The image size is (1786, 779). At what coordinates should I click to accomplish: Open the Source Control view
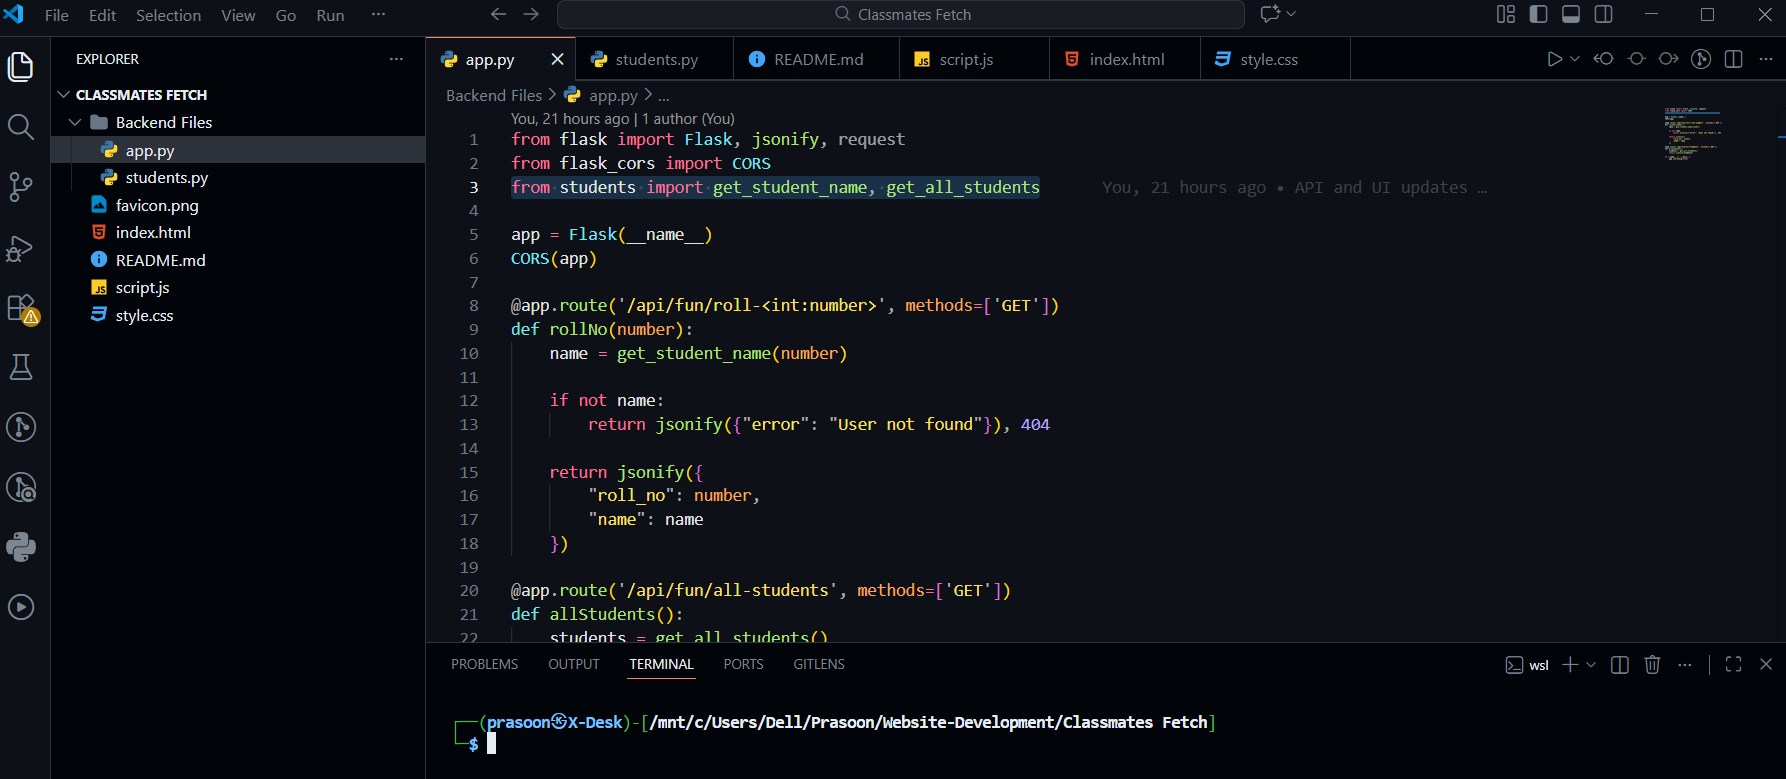point(21,187)
